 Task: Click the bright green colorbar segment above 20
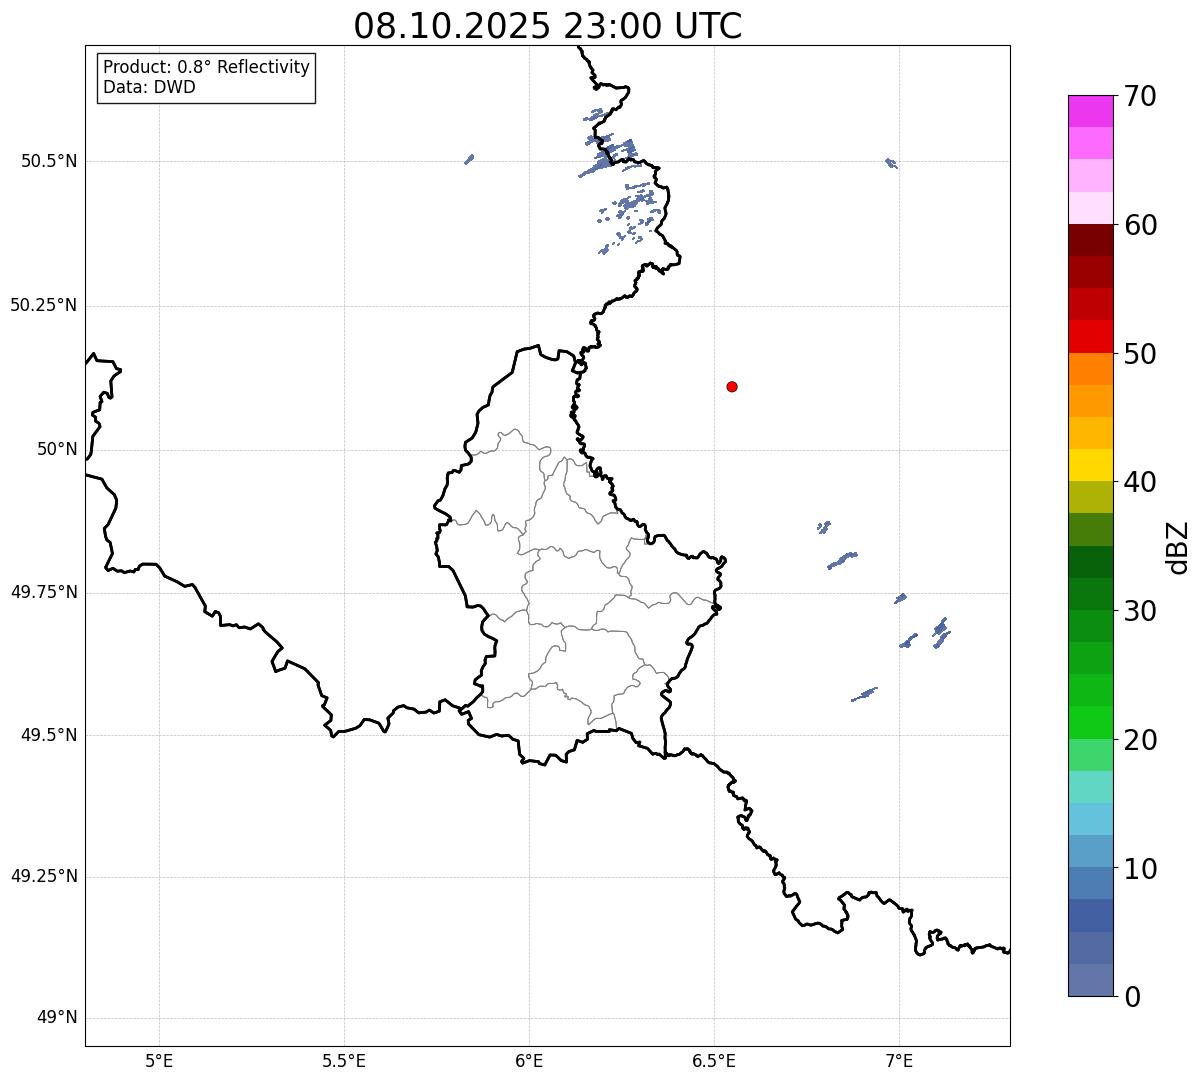pyautogui.click(x=1091, y=723)
